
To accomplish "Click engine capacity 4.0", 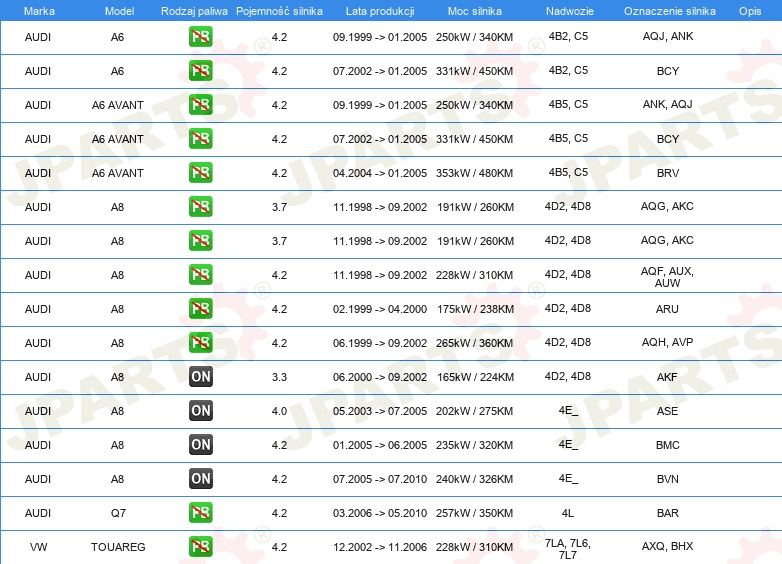I will pos(279,411).
